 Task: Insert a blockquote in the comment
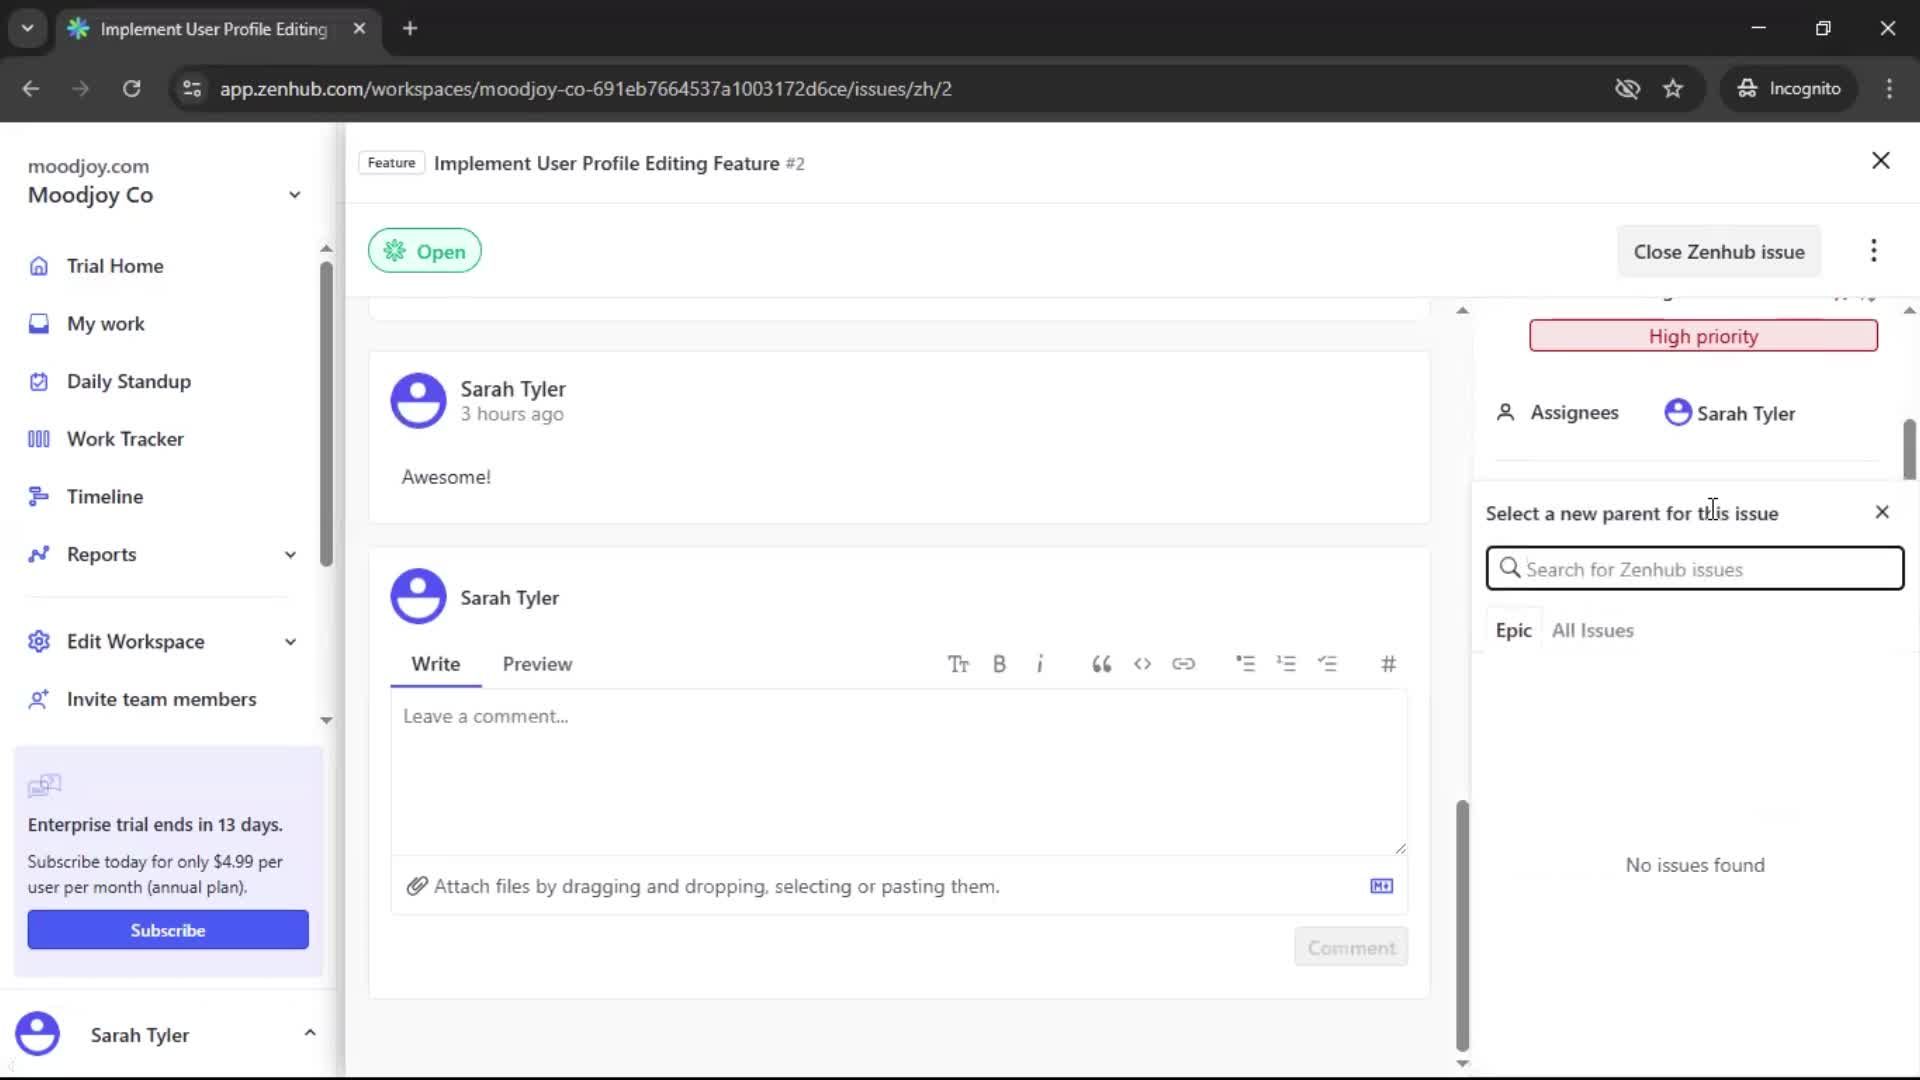[x=1101, y=663]
